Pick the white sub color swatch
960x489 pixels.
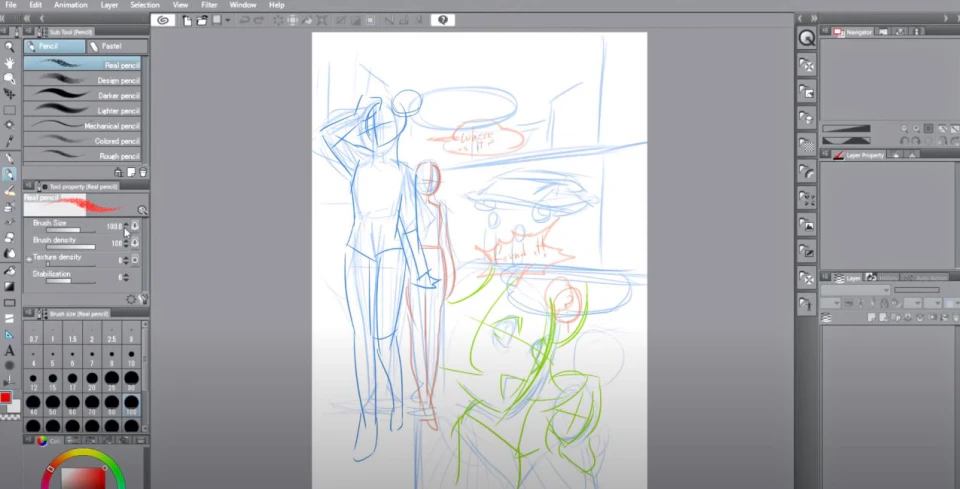pos(16,406)
